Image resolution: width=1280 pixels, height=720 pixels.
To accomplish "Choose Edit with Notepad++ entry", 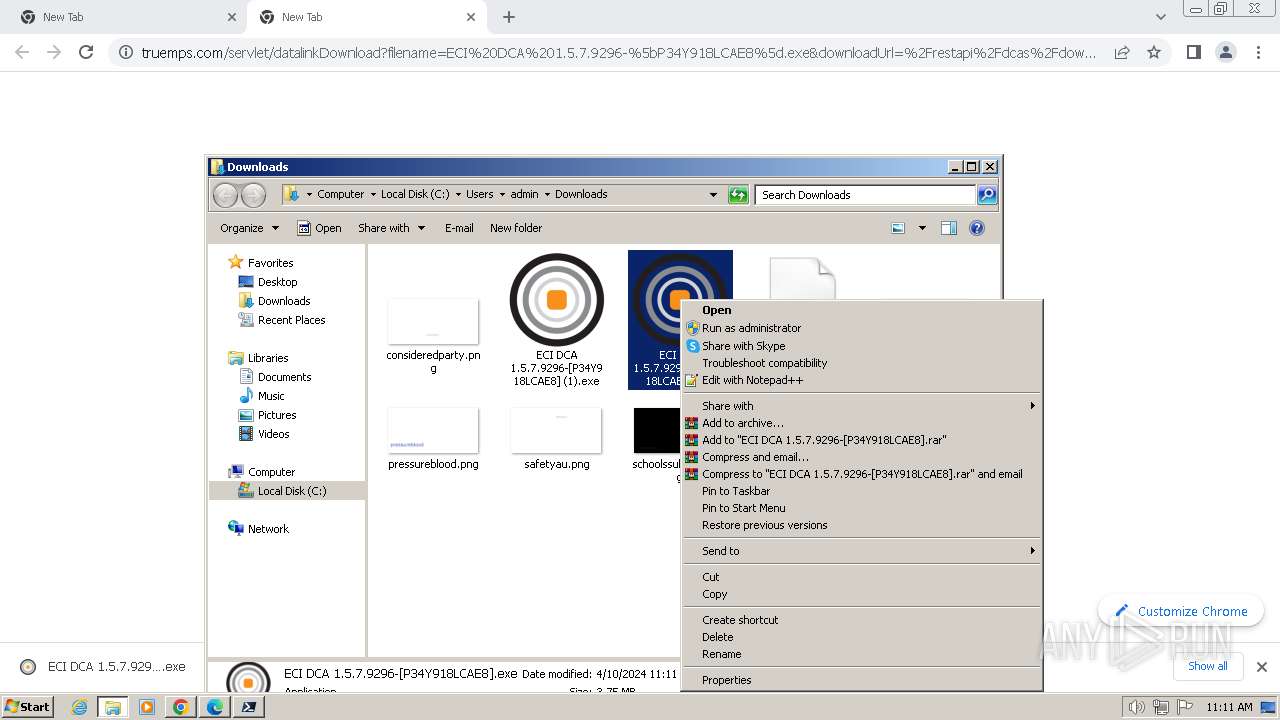I will tap(752, 380).
